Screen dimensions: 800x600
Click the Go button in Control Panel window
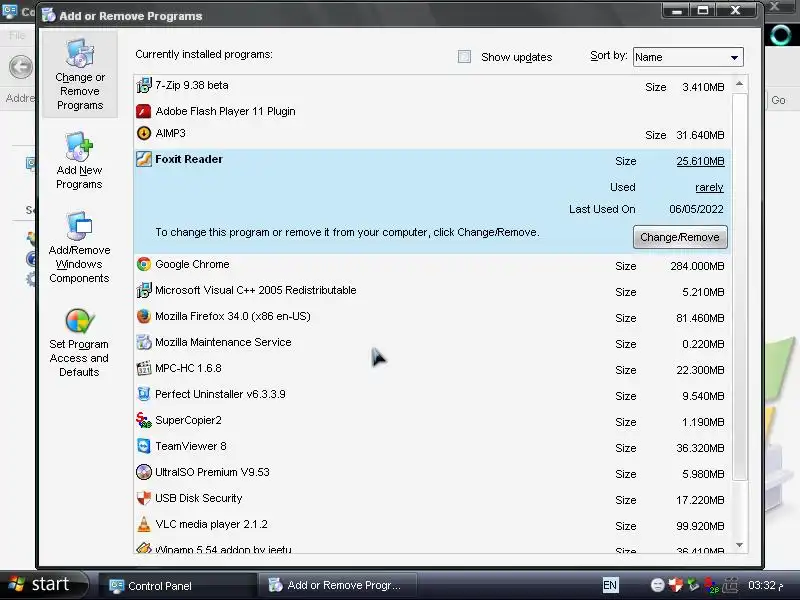[779, 100]
